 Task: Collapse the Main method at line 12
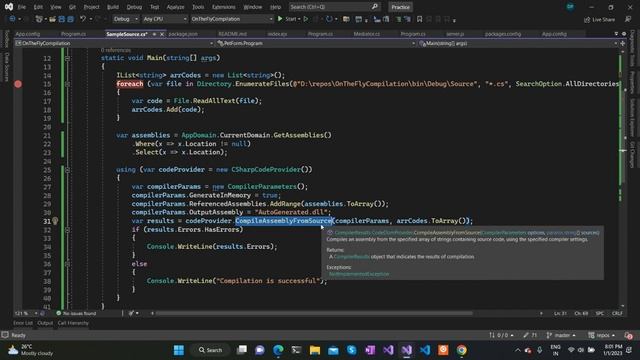click(x=67, y=58)
